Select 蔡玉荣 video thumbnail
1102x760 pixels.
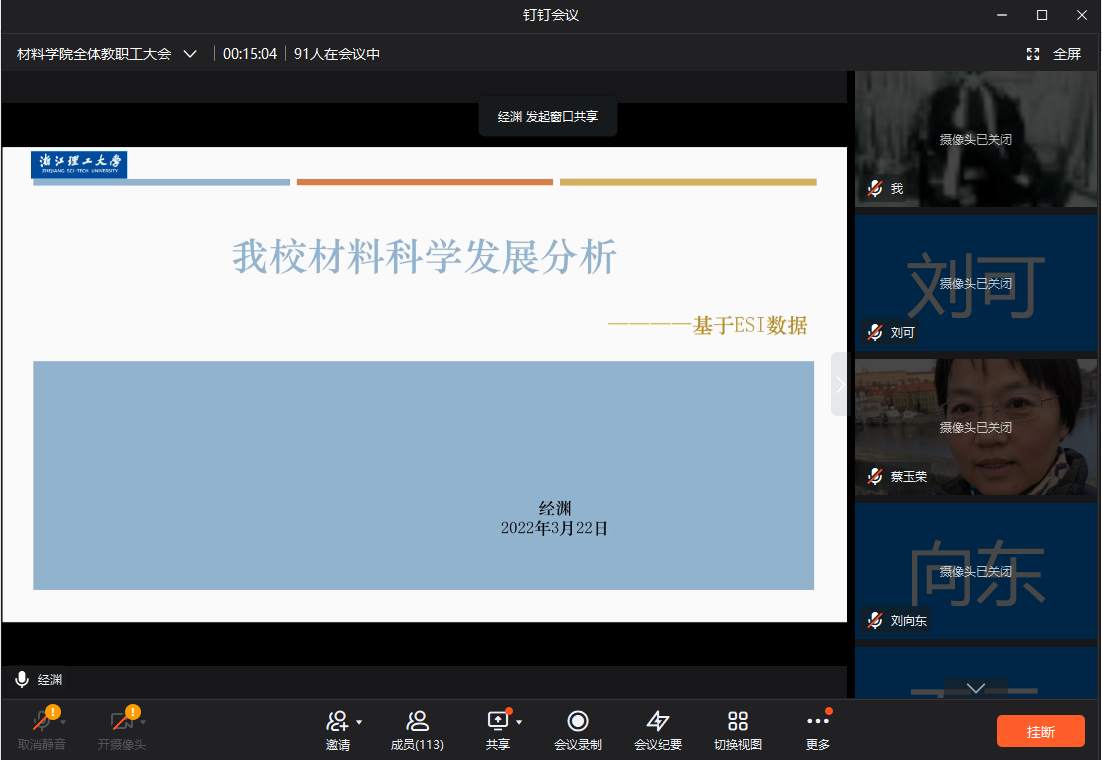(x=976, y=426)
